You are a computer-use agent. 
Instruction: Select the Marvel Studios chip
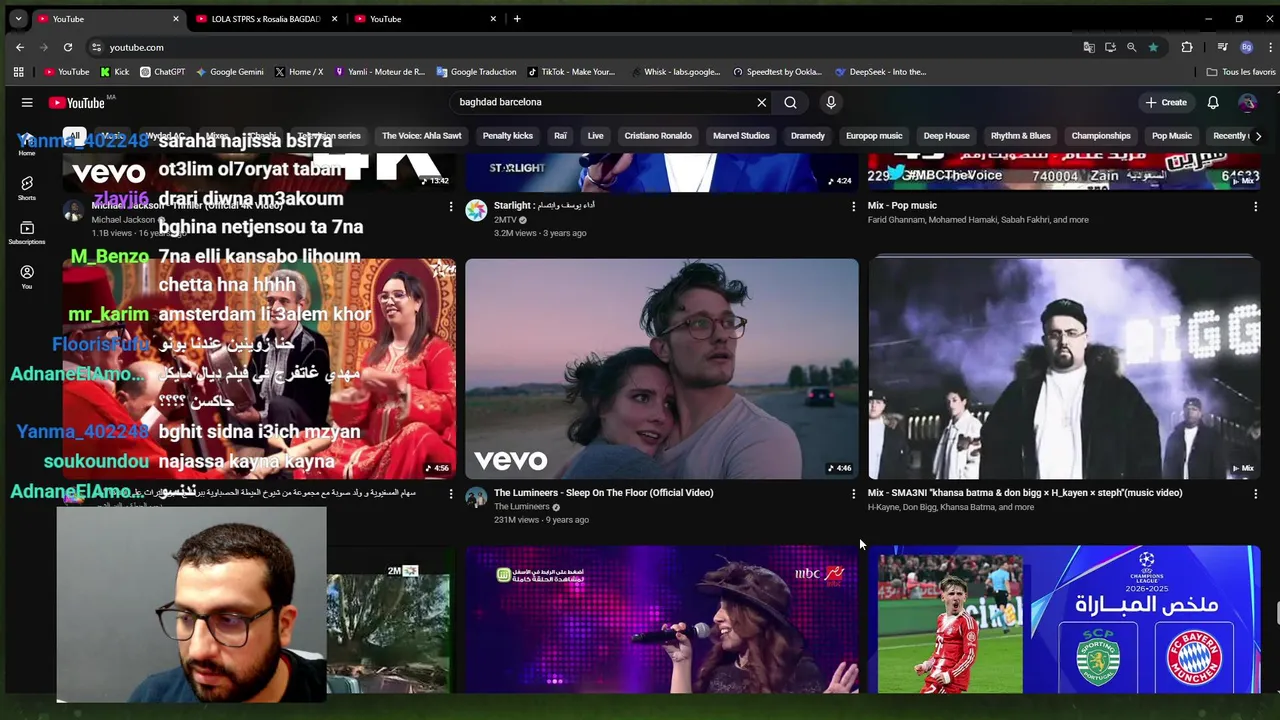(741, 136)
